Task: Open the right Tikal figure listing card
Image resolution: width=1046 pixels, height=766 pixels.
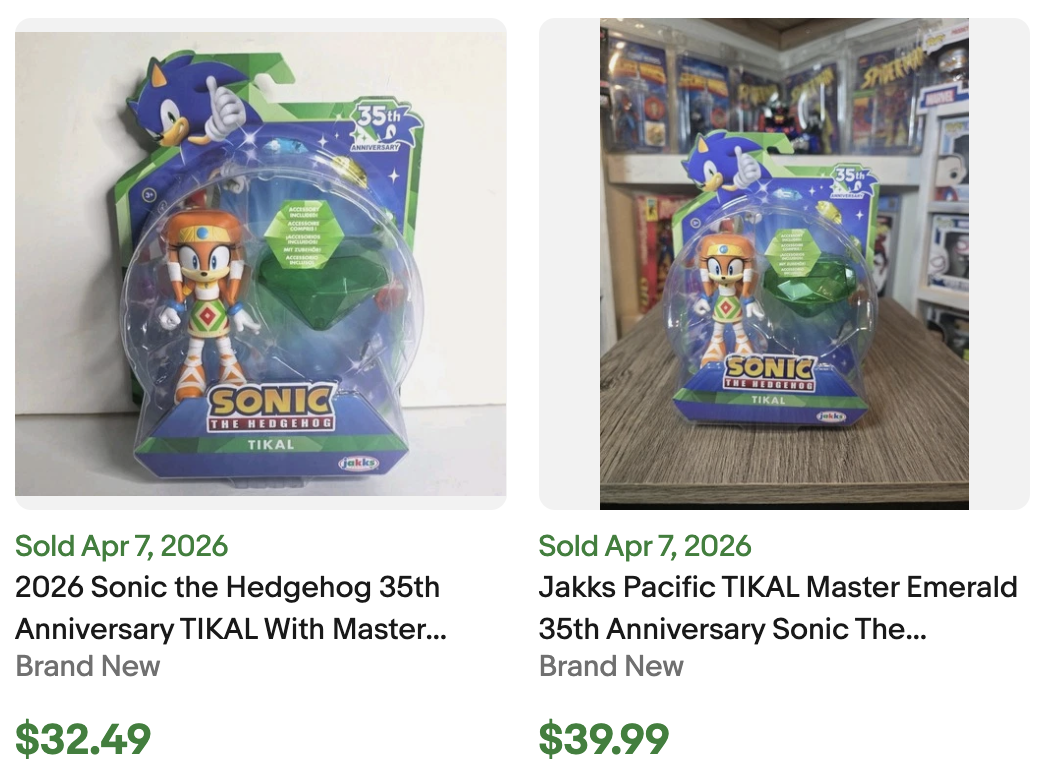Action: point(785,400)
